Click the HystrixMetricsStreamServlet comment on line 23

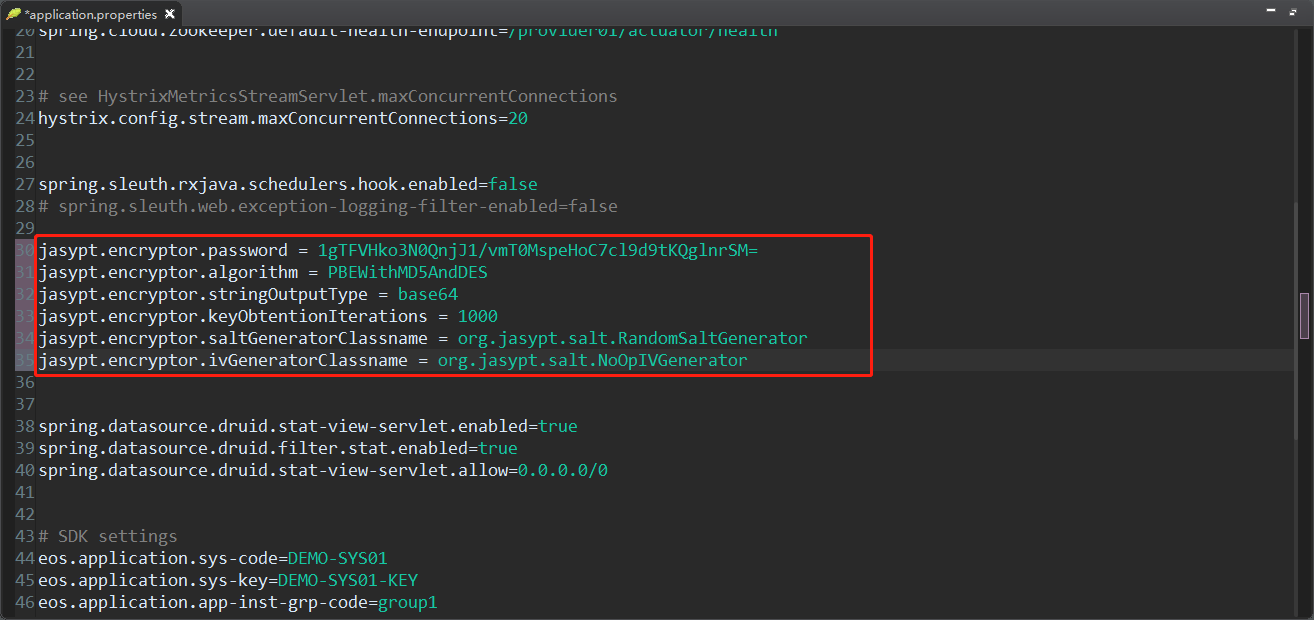(328, 96)
